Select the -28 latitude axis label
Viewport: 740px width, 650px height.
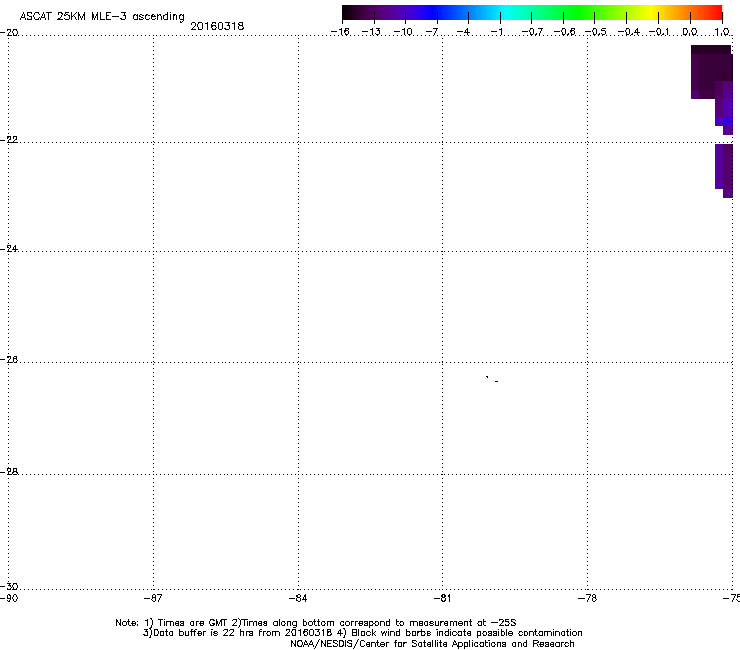coord(9,472)
